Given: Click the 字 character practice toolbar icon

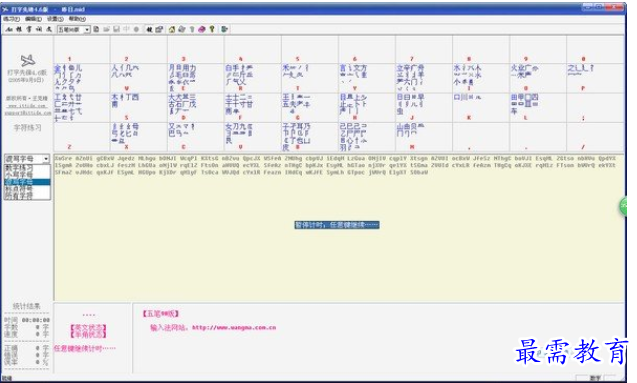Looking at the screenshot, I should [x=29, y=29].
